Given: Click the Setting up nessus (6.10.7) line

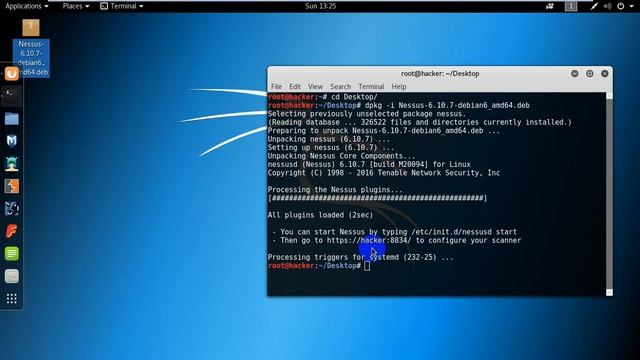Looking at the screenshot, I should [331, 148].
